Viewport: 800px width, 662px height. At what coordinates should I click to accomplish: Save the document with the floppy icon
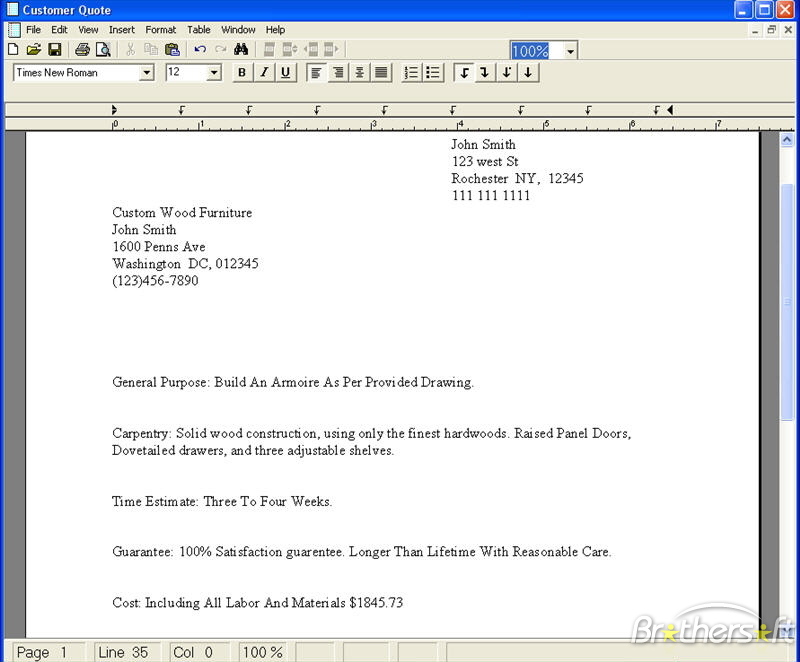pyautogui.click(x=55, y=49)
